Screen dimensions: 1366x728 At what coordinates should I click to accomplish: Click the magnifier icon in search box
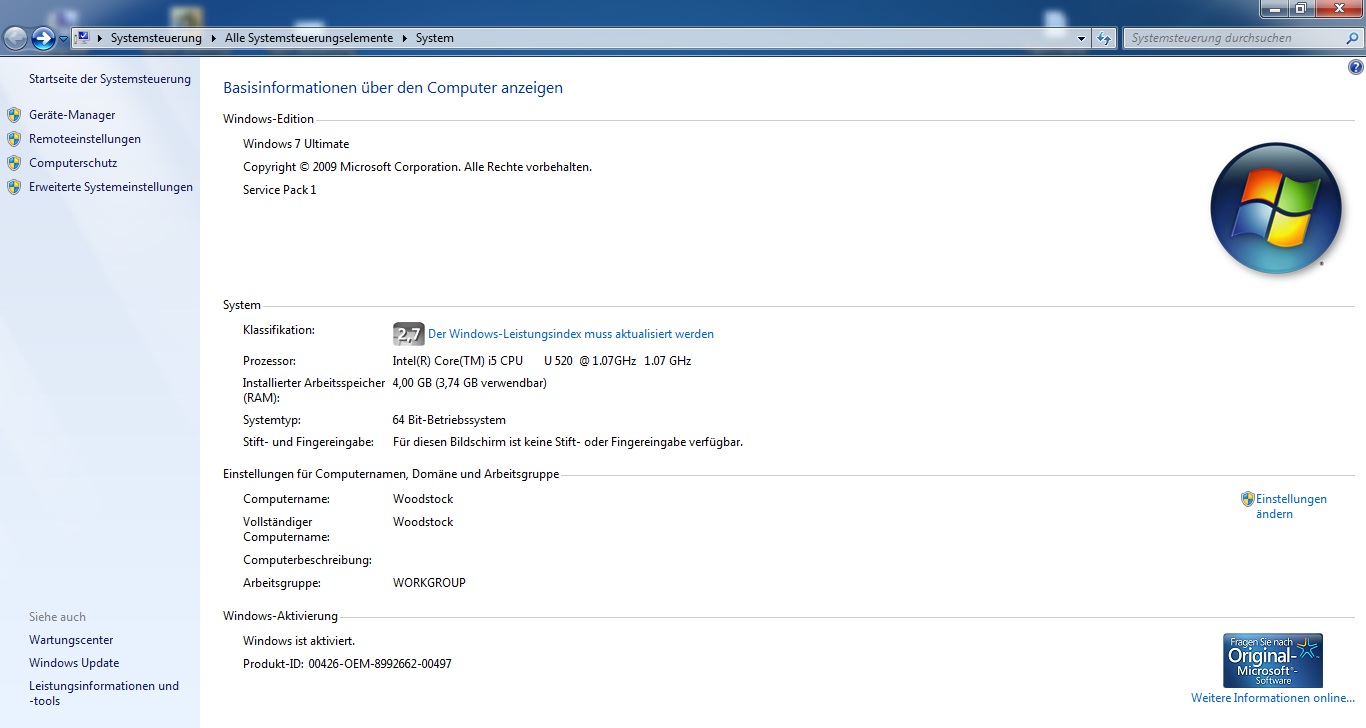coord(1350,38)
